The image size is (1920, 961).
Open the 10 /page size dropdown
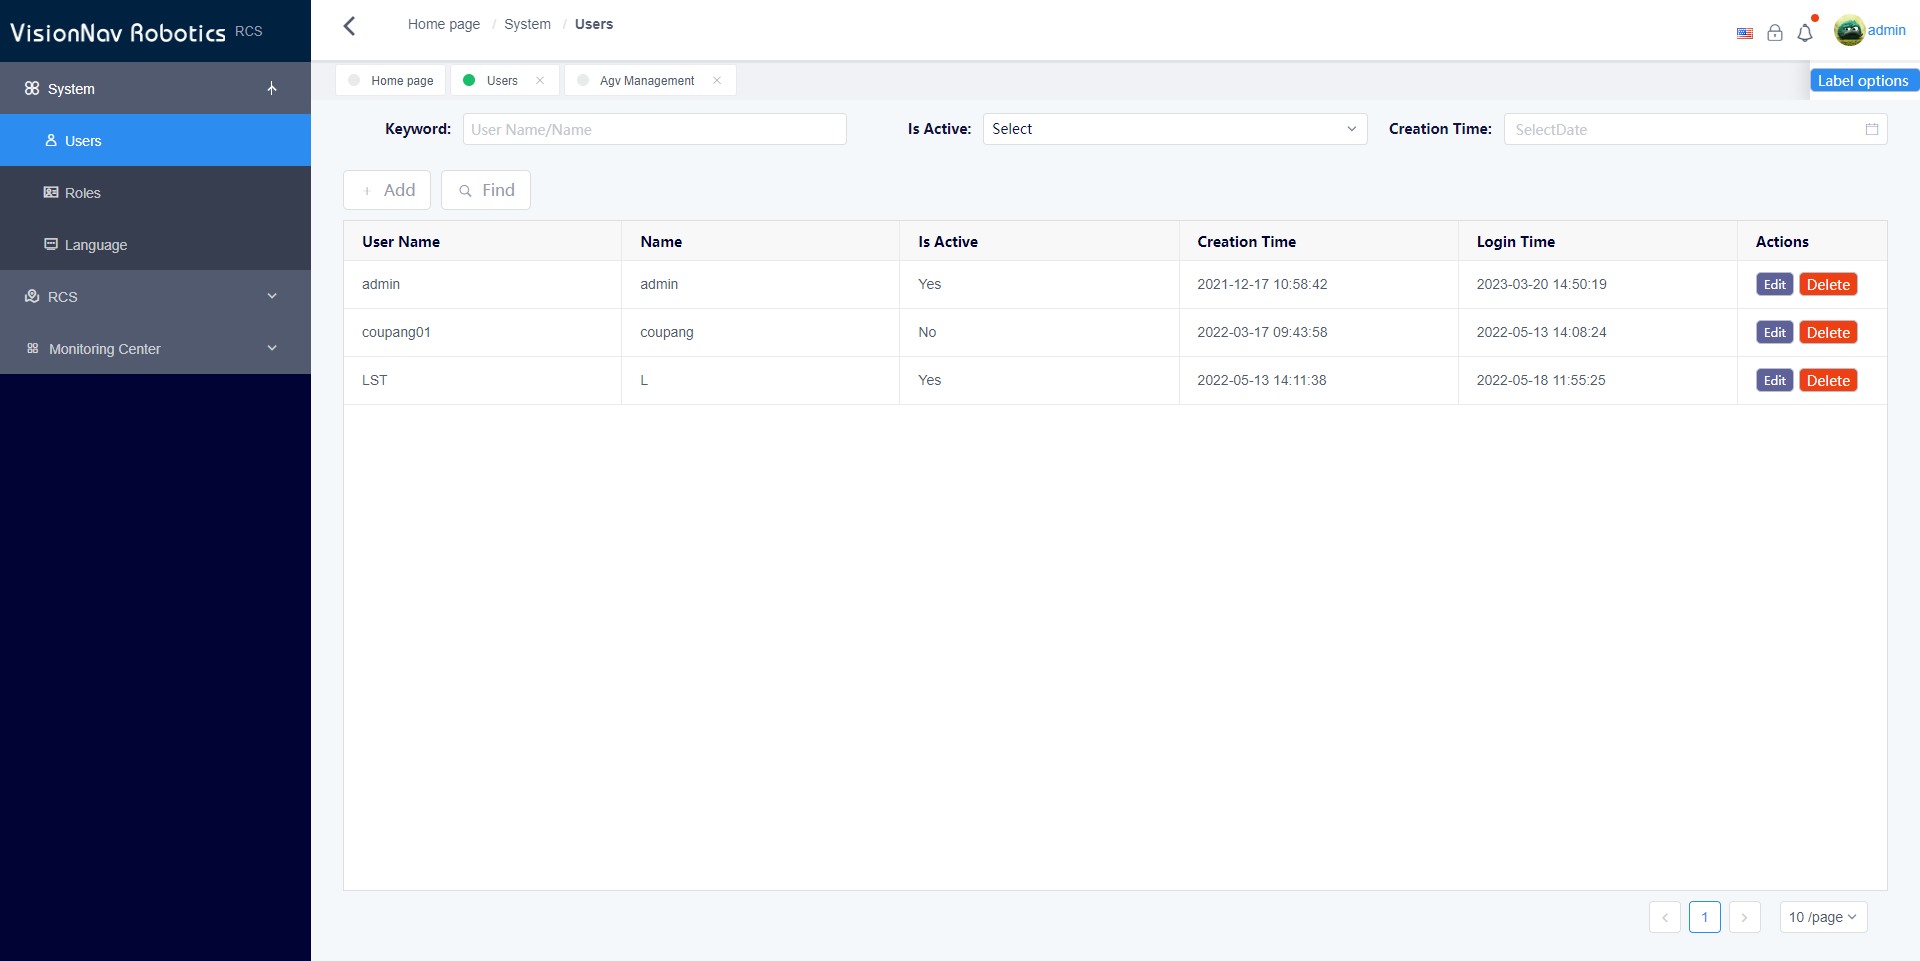click(1823, 917)
